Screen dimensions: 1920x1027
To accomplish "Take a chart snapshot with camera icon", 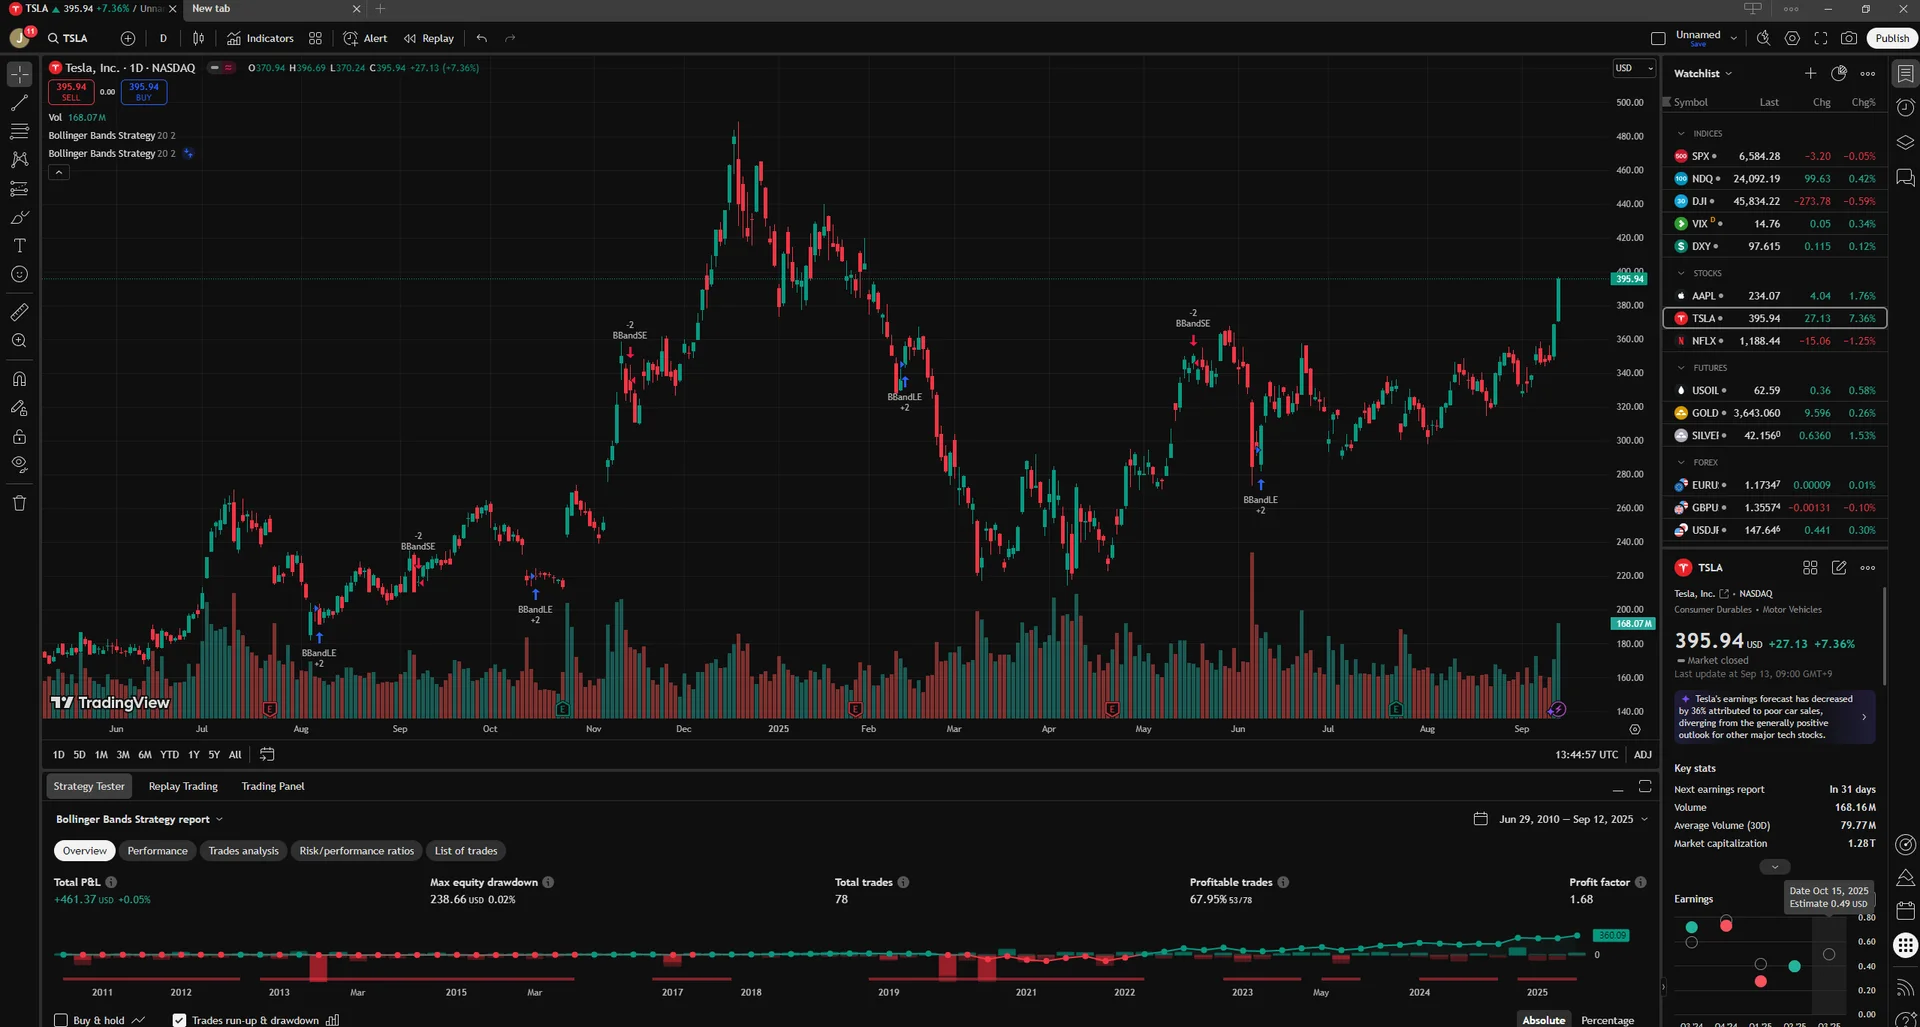I will point(1849,38).
